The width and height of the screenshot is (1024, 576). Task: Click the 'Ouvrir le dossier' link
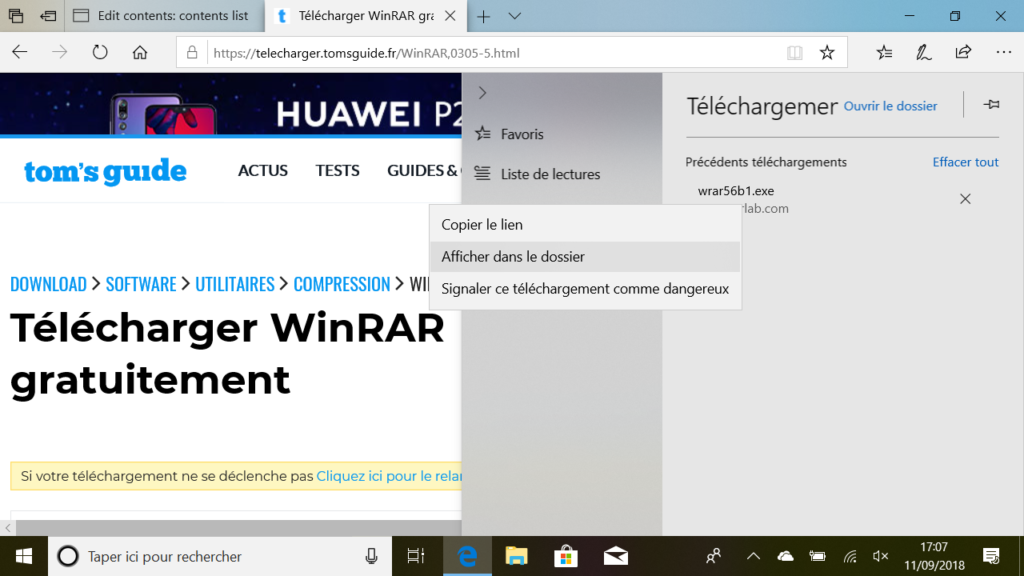(890, 106)
